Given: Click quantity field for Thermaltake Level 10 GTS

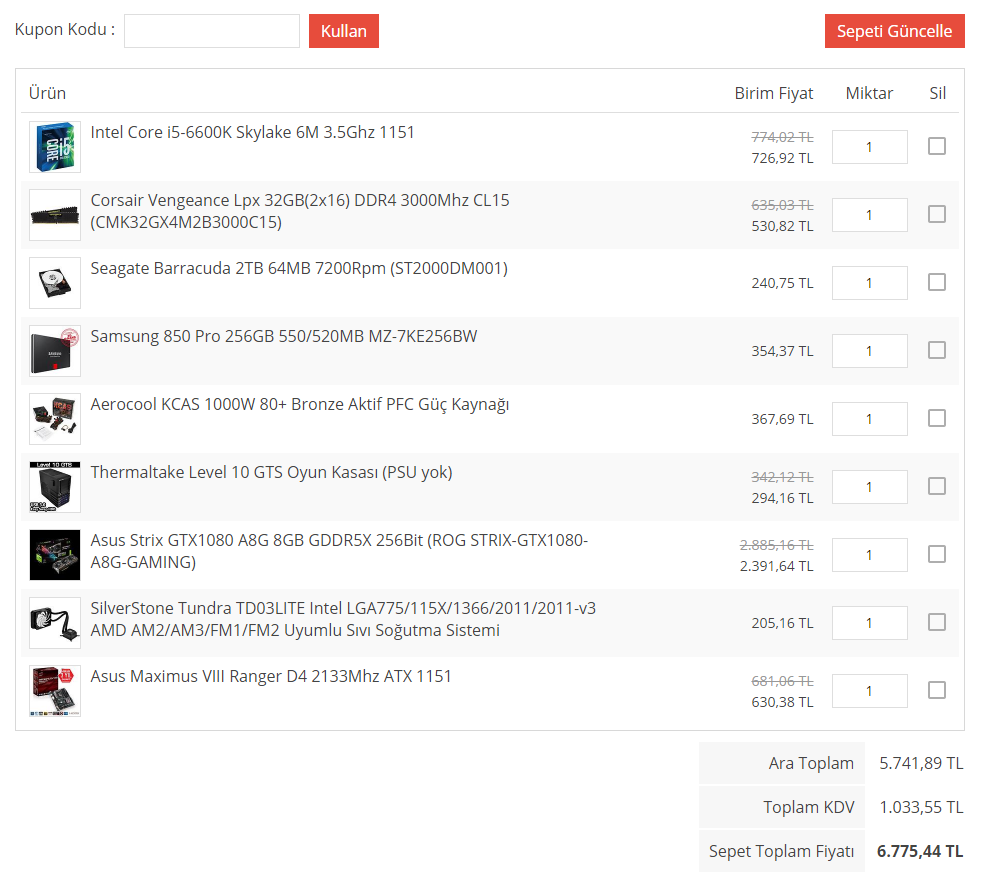Looking at the screenshot, I should click(870, 487).
